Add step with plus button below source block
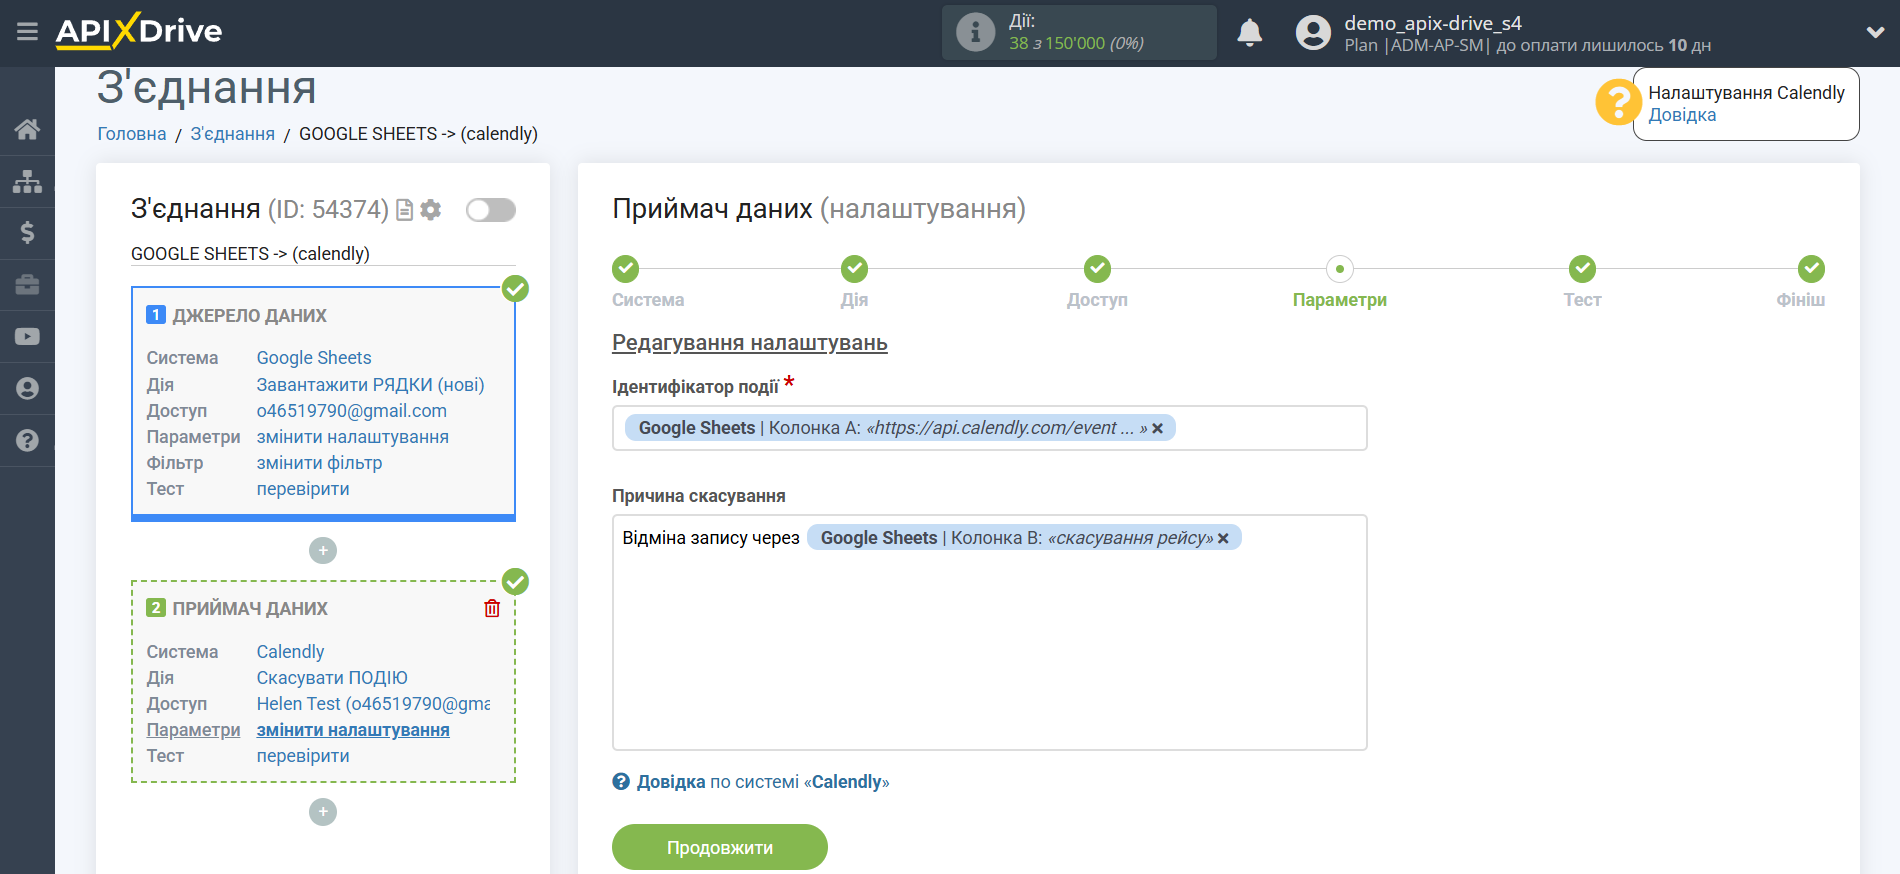1900x874 pixels. pos(323,551)
